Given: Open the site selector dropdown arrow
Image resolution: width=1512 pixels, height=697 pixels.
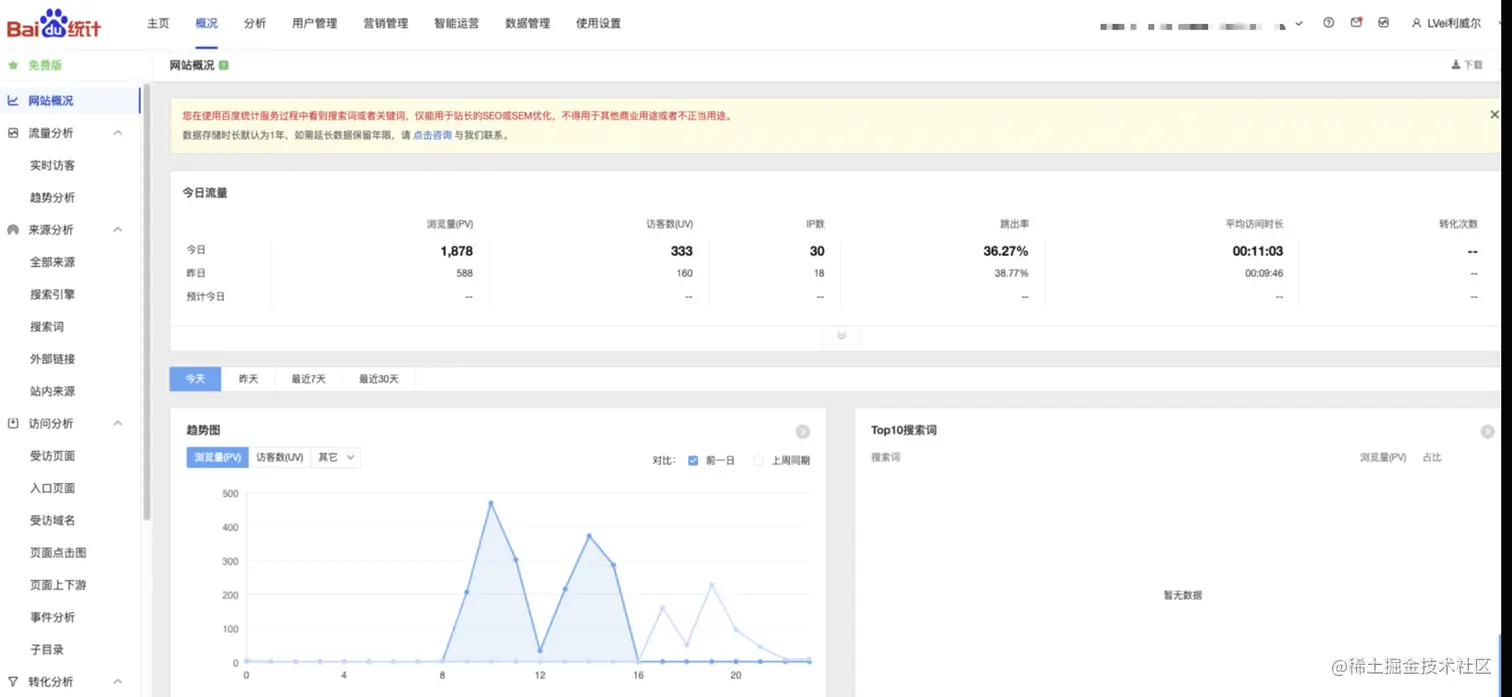Looking at the screenshot, I should click(1299, 23).
